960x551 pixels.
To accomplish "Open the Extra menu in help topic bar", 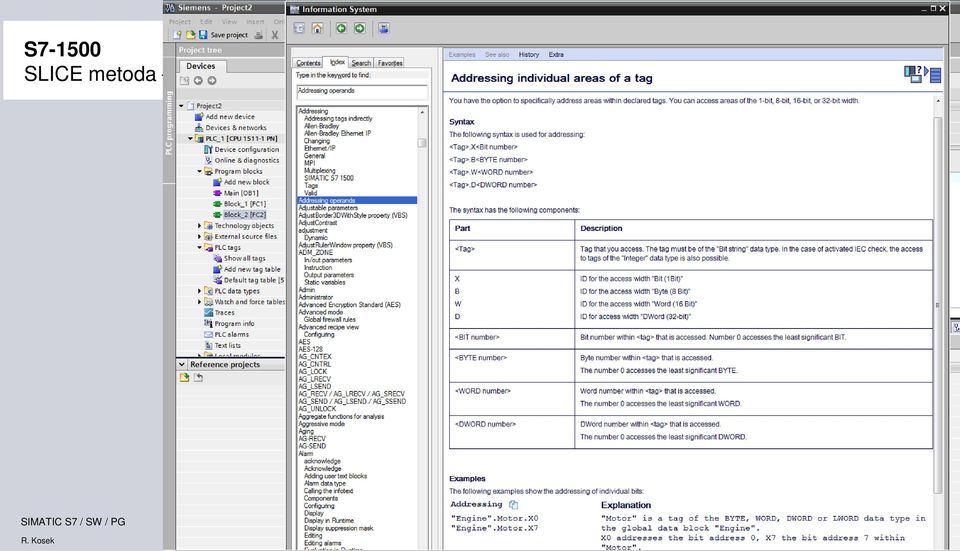I will [556, 54].
